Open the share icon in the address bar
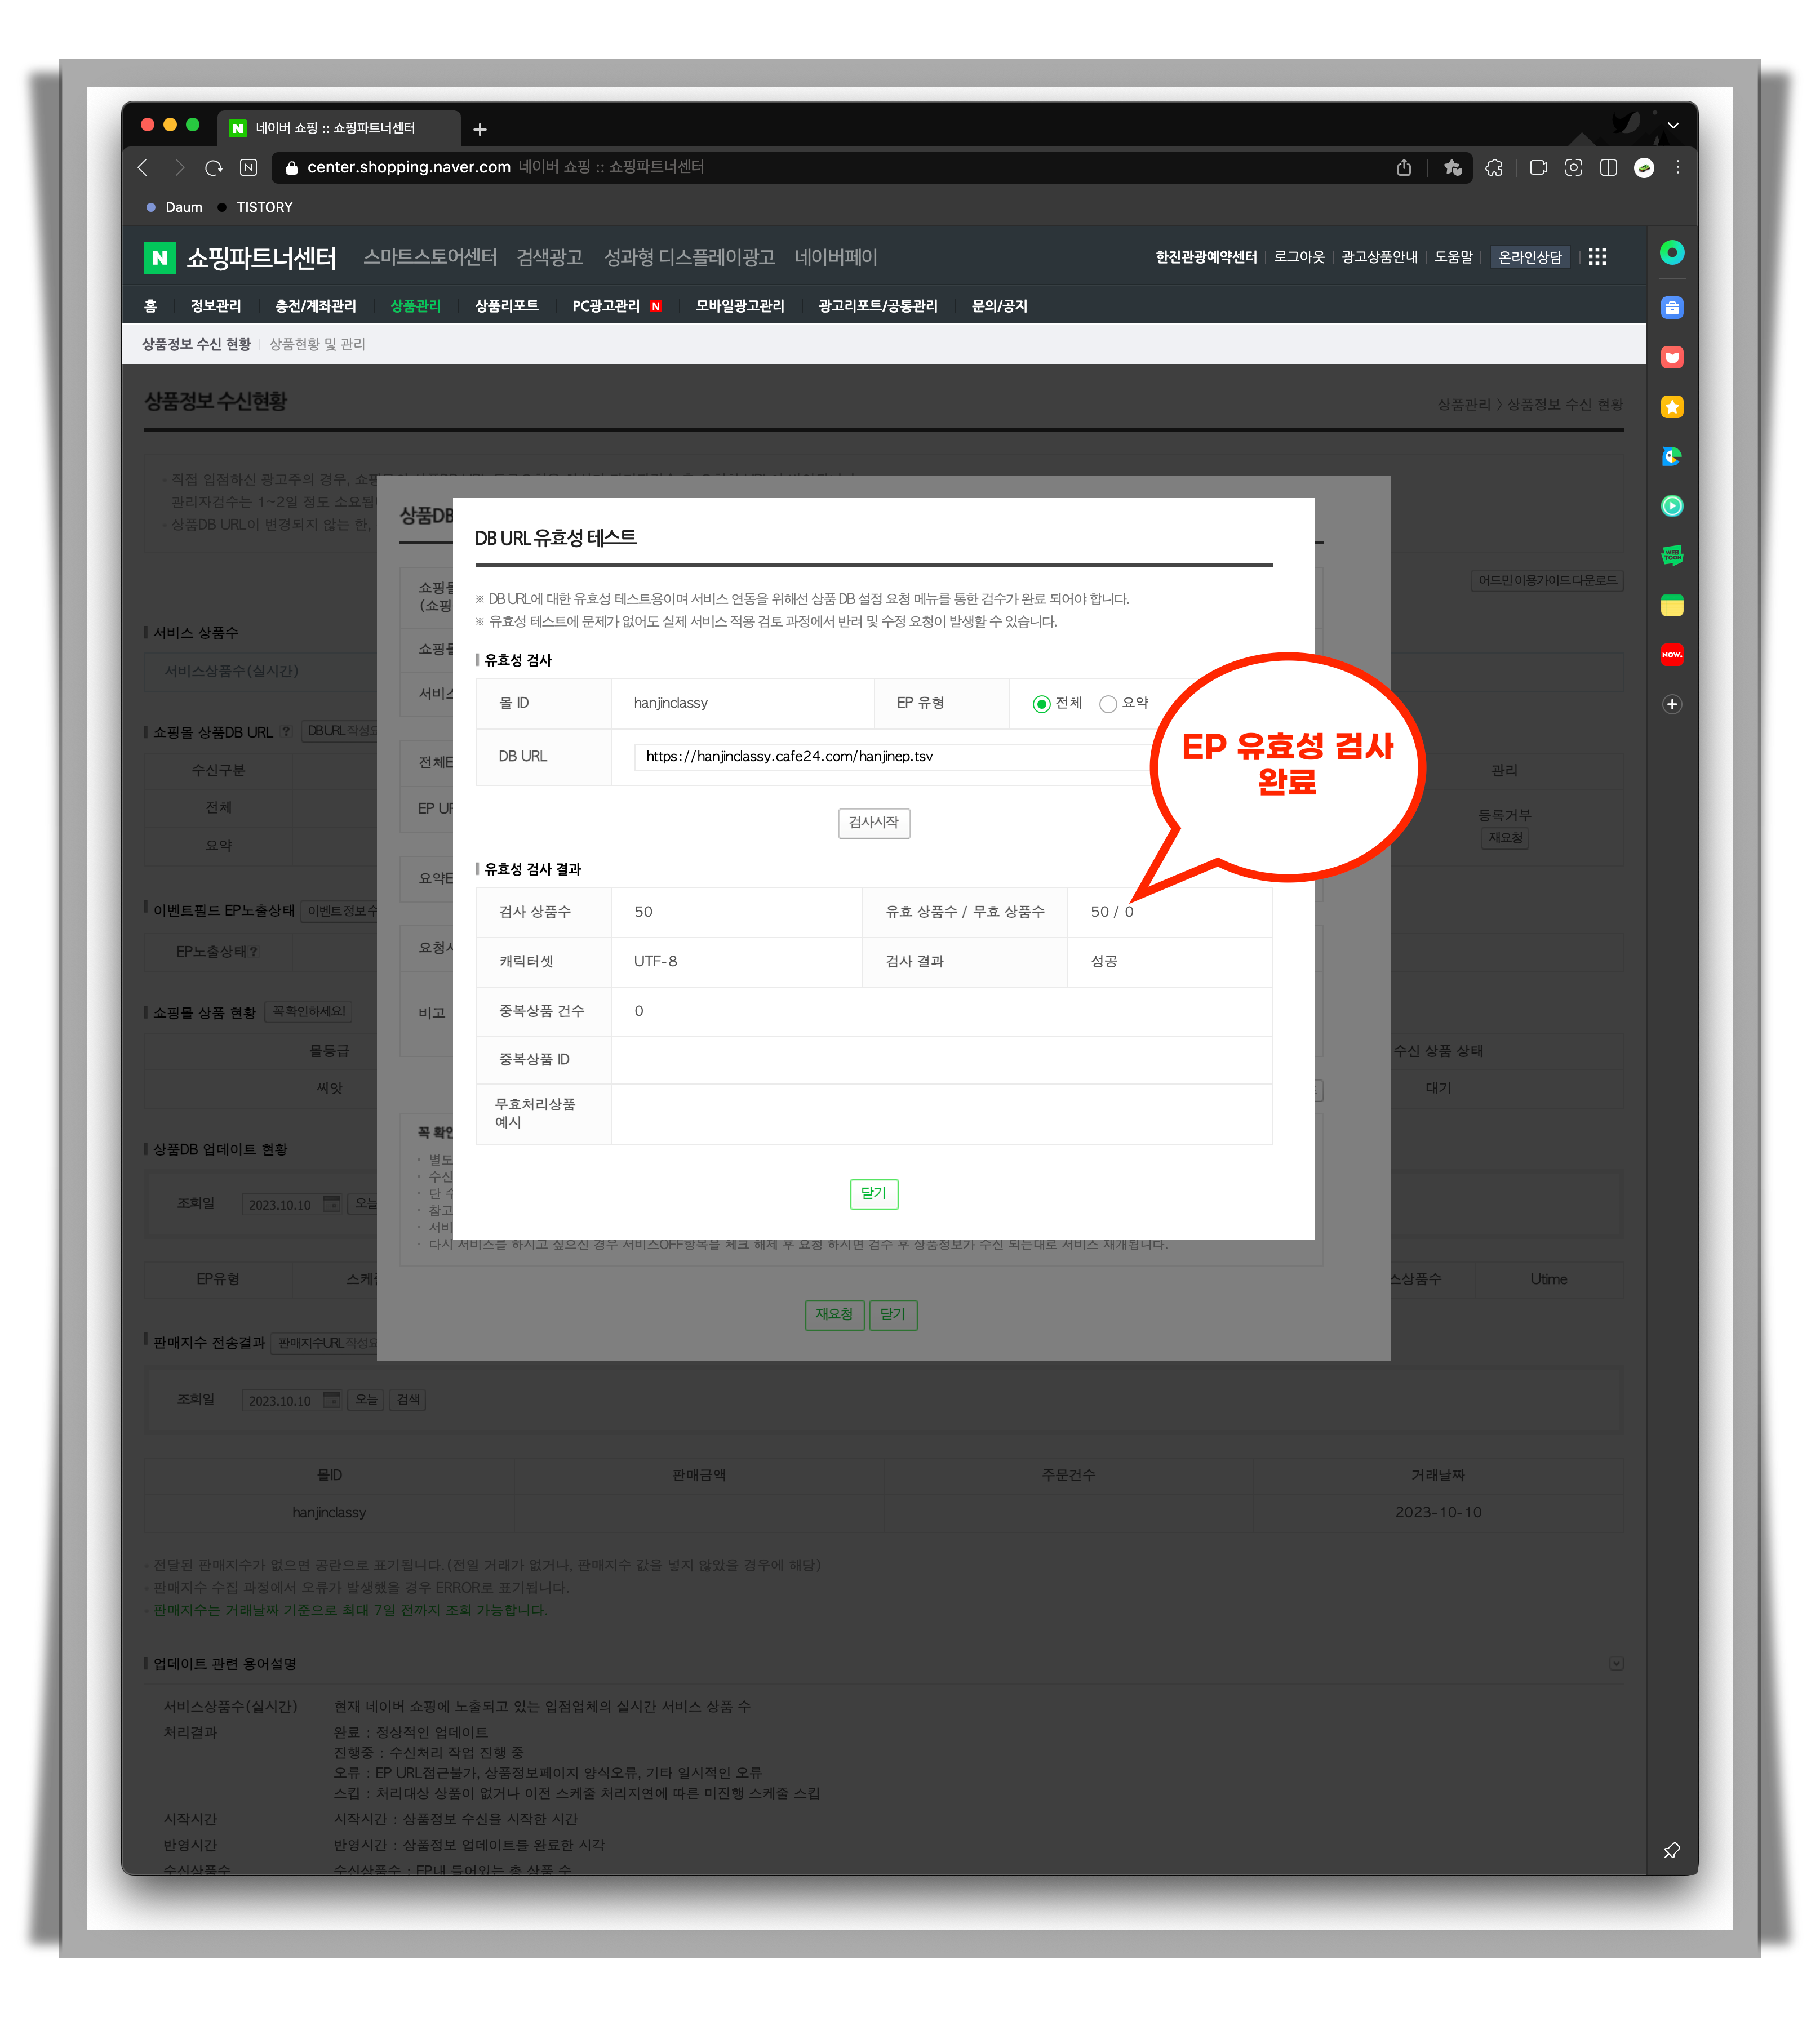Screen dimensions: 1820x2017 tap(1404, 167)
